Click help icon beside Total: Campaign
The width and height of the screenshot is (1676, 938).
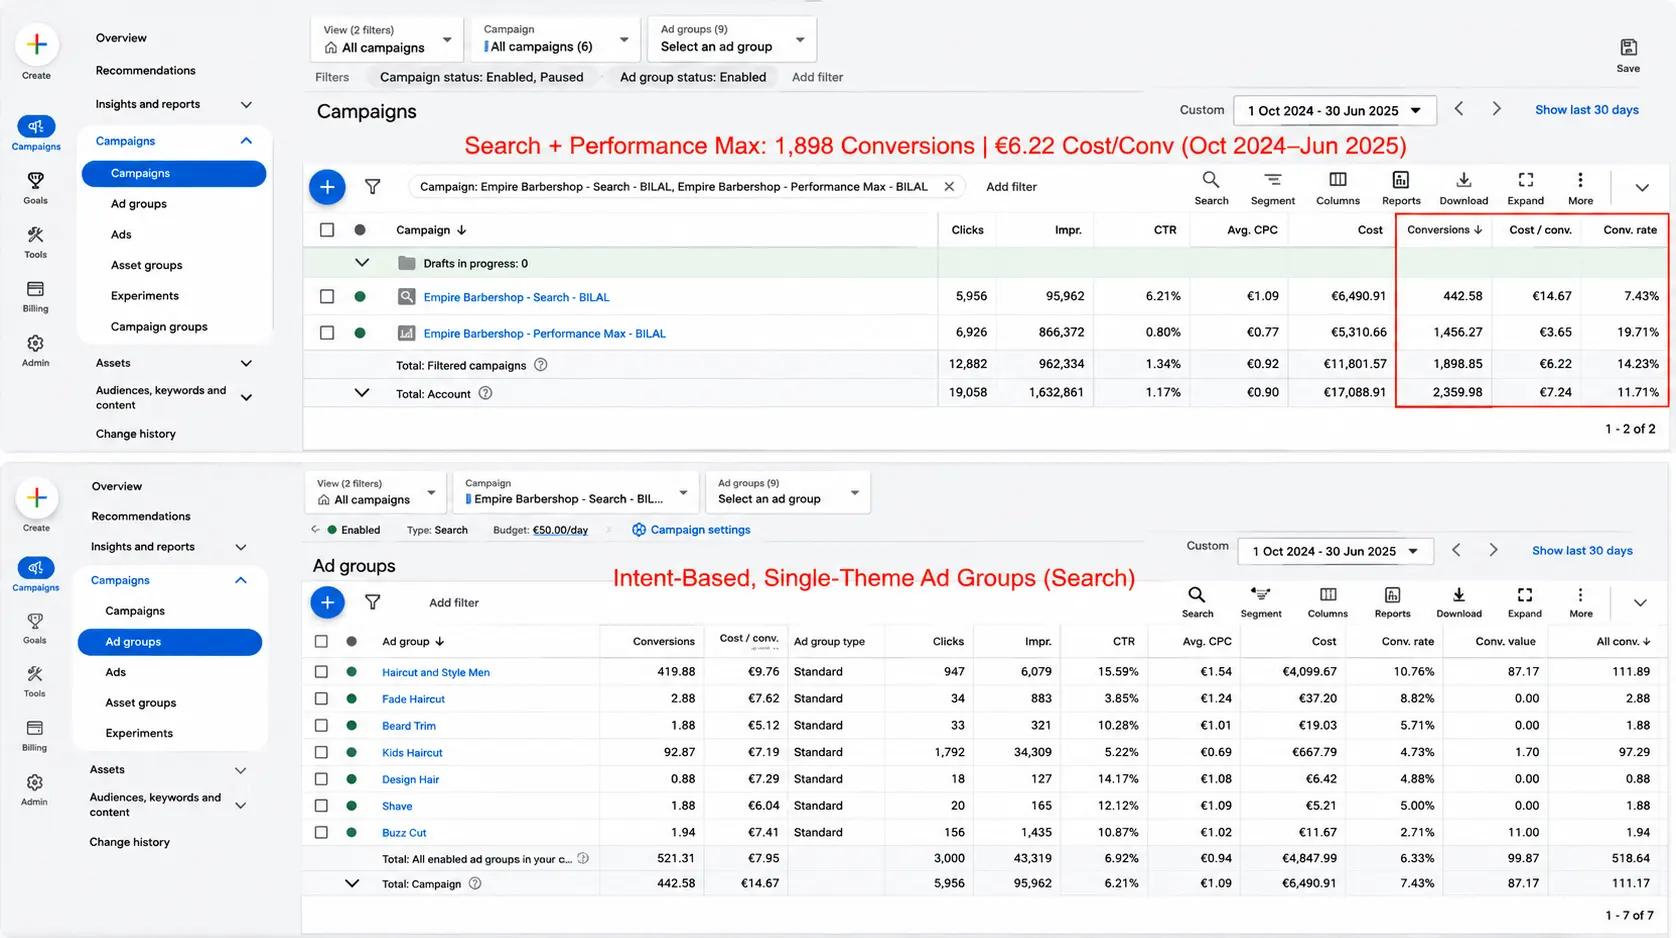pyautogui.click(x=475, y=883)
